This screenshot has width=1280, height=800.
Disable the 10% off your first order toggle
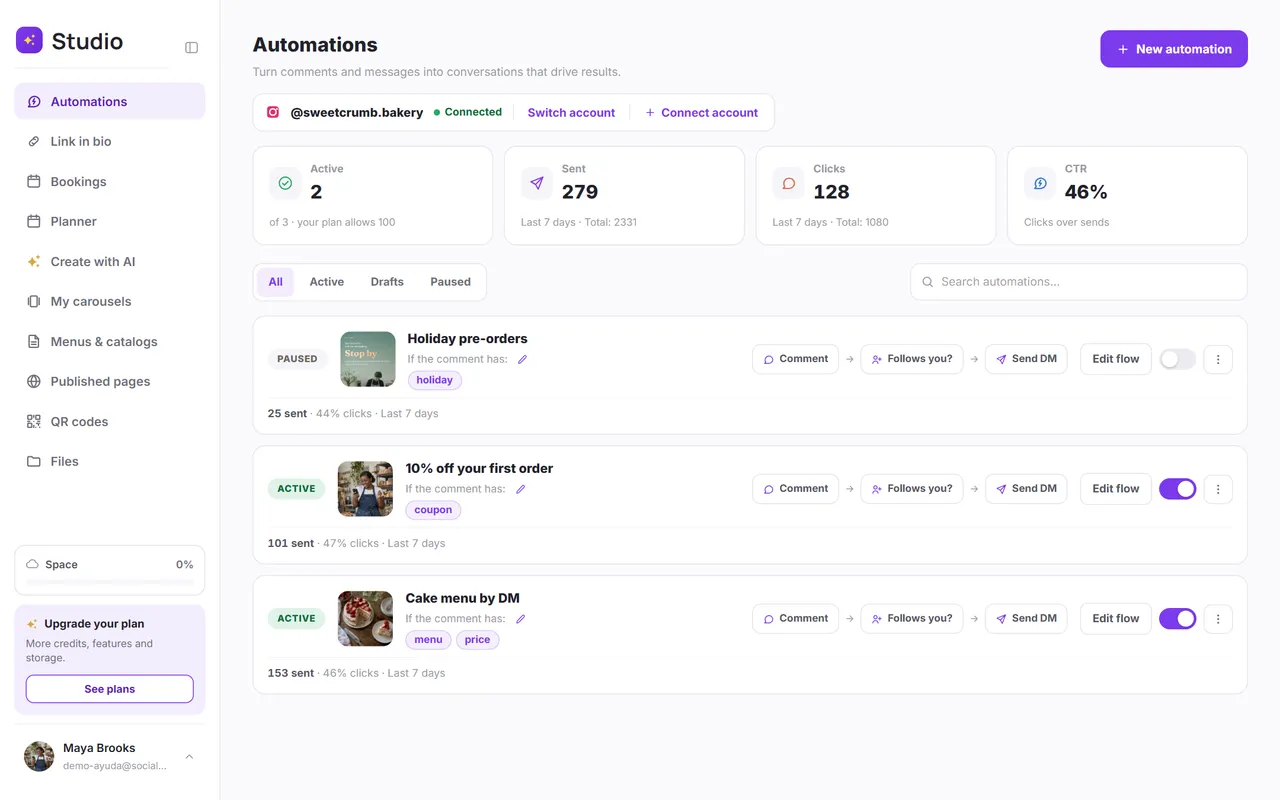click(x=1177, y=489)
